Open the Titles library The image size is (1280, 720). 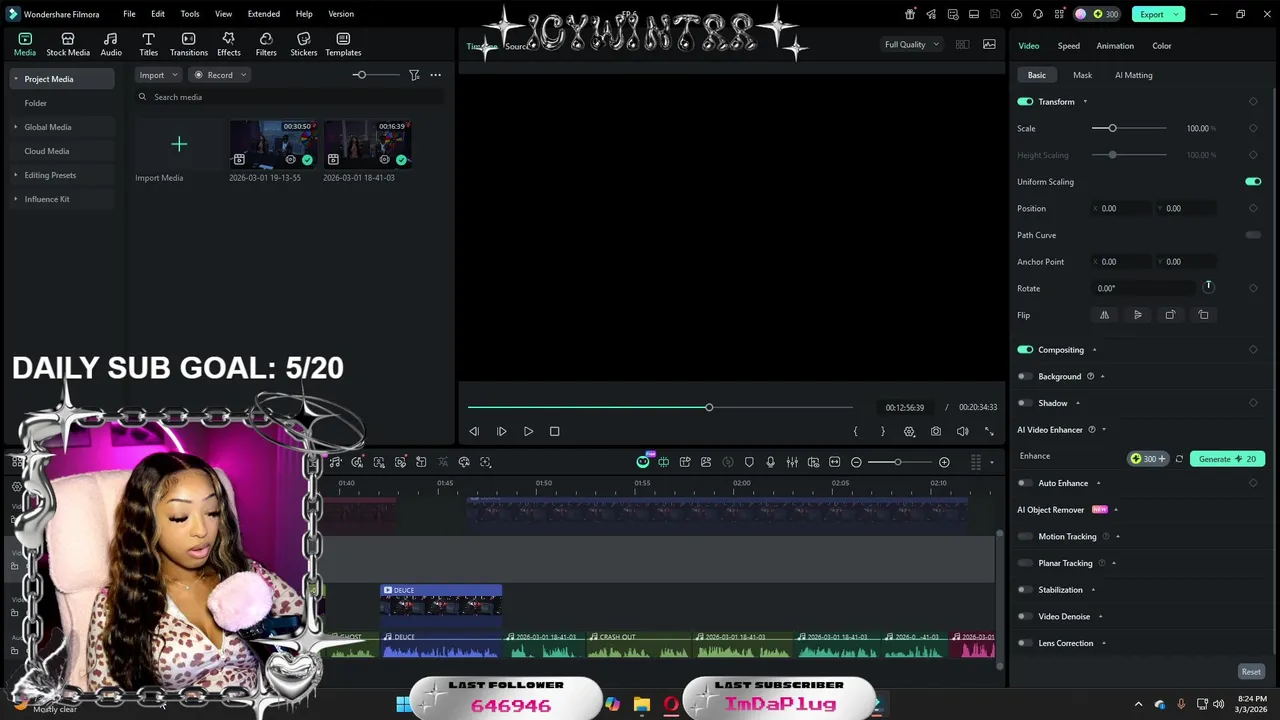click(148, 45)
